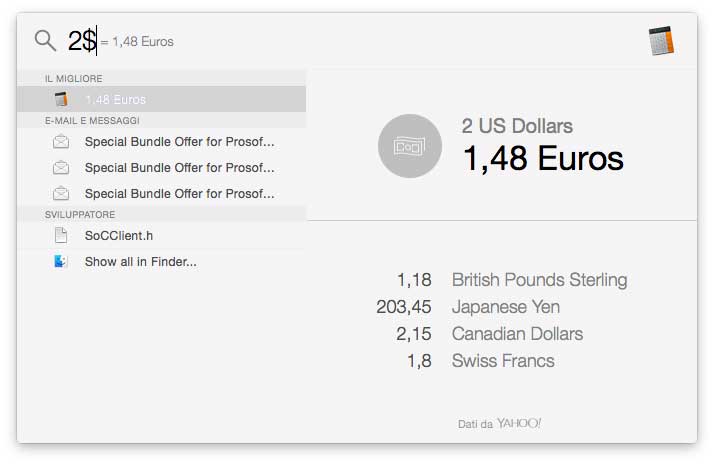This screenshot has height=464, width=714.
Task: Click the IL MIGLIORE section header
Action: 74,78
